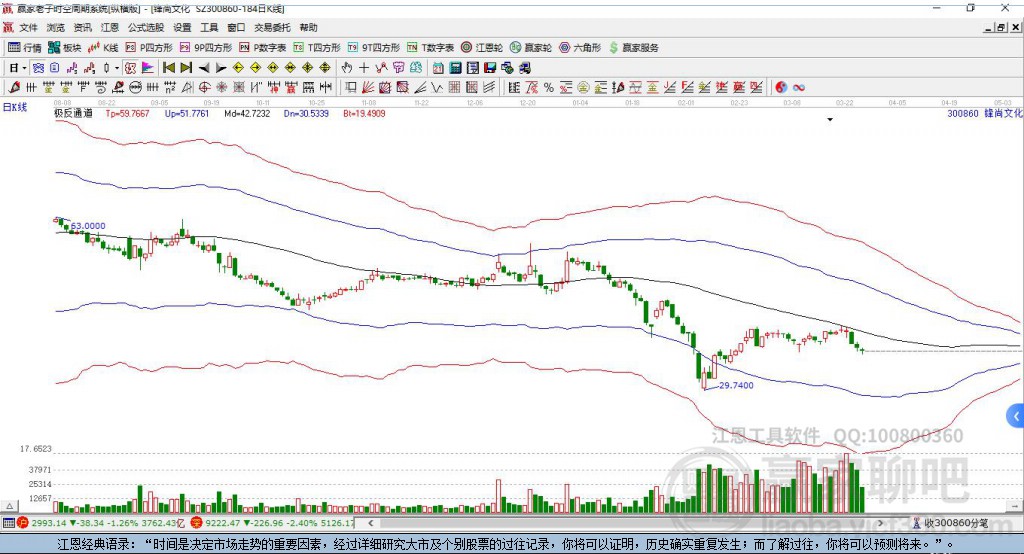Screen dimensions: 1024x554
Task: Jump to last bar icon
Action: point(186,68)
